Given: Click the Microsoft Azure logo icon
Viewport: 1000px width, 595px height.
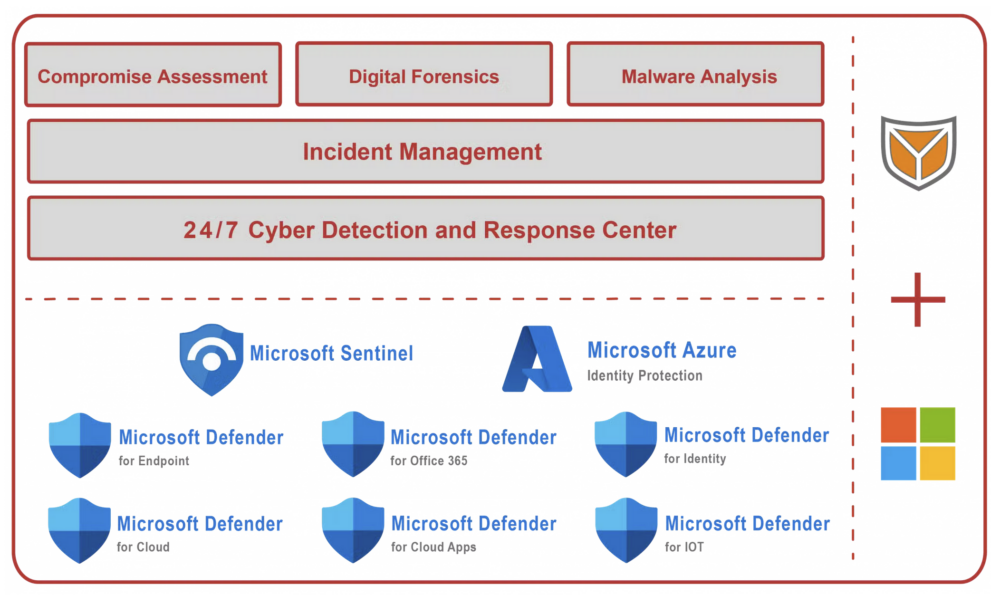Looking at the screenshot, I should coord(537,359).
